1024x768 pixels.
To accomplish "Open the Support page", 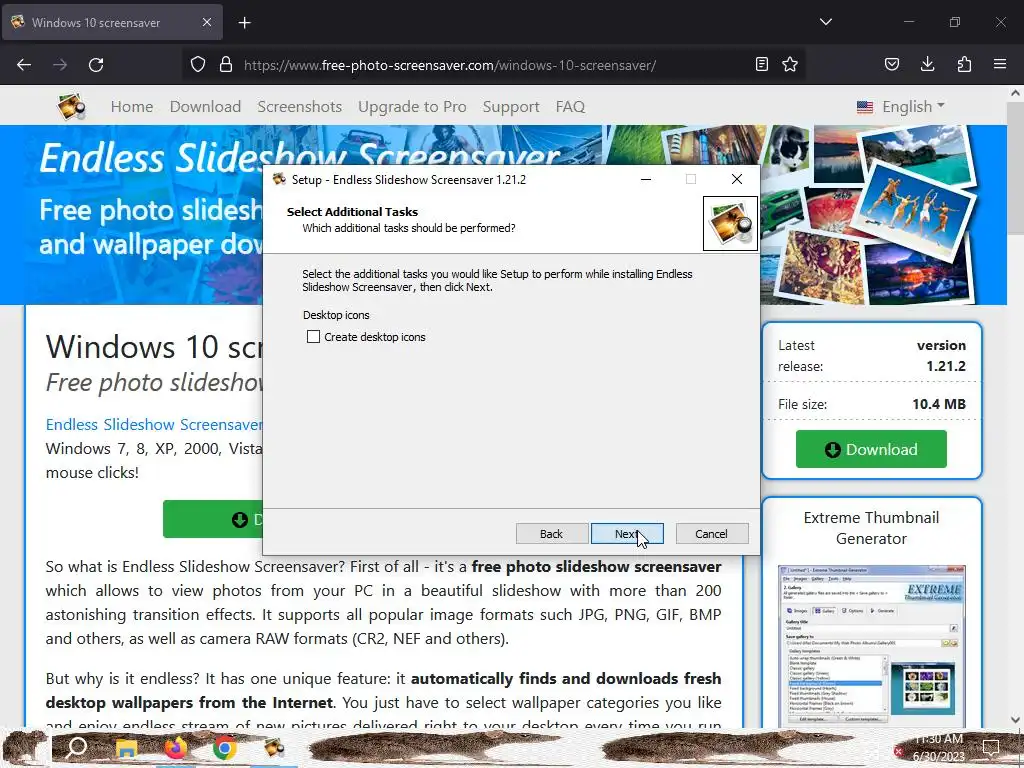I will click(x=511, y=106).
